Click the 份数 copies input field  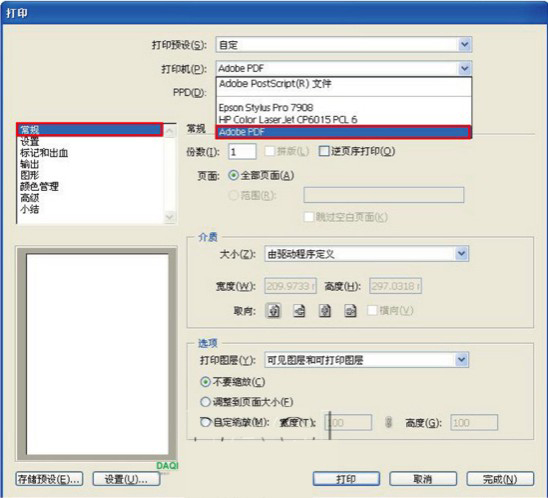[242, 151]
